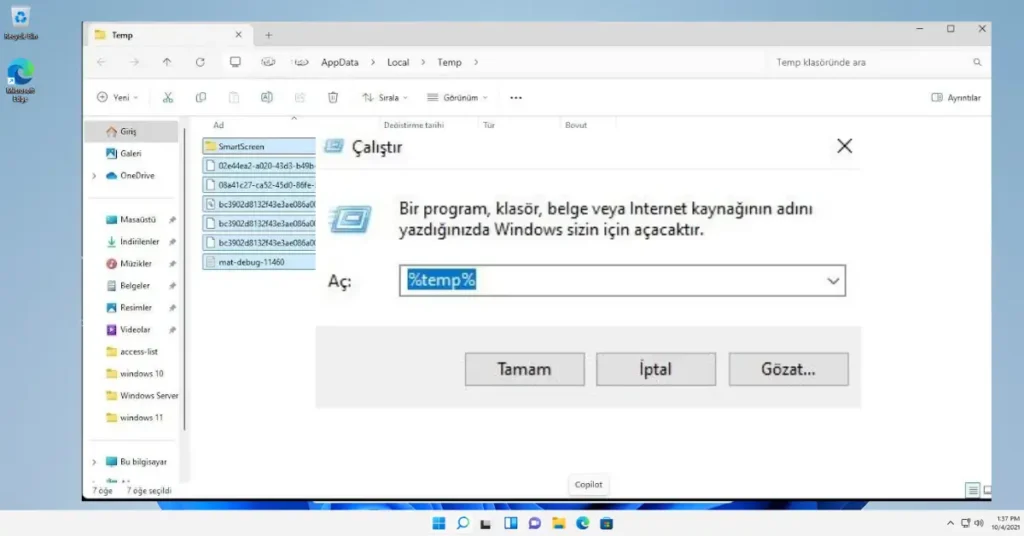
Task: Open Microsoft Store from taskbar
Action: pos(607,523)
